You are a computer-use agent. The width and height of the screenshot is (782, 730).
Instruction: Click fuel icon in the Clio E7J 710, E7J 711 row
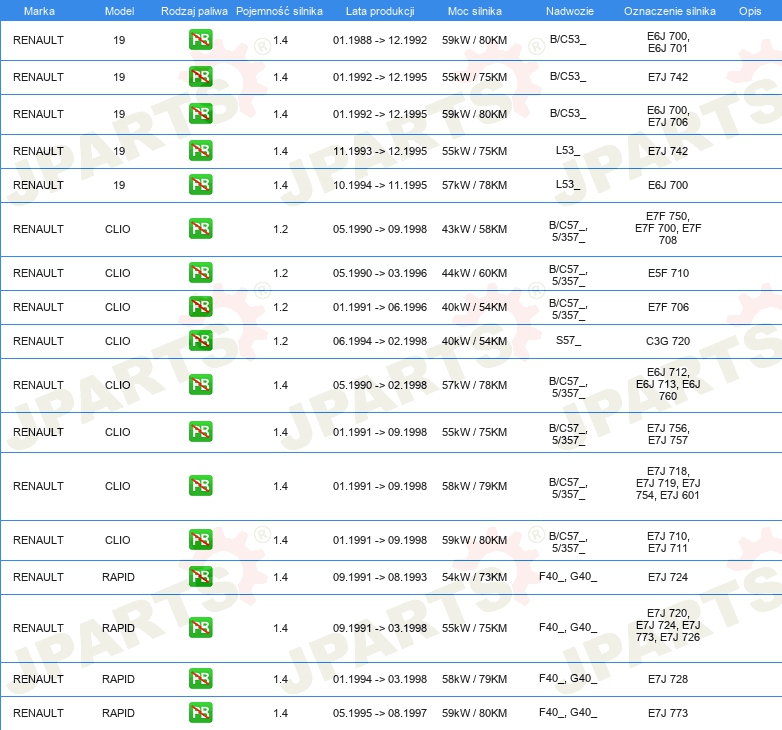(200, 540)
